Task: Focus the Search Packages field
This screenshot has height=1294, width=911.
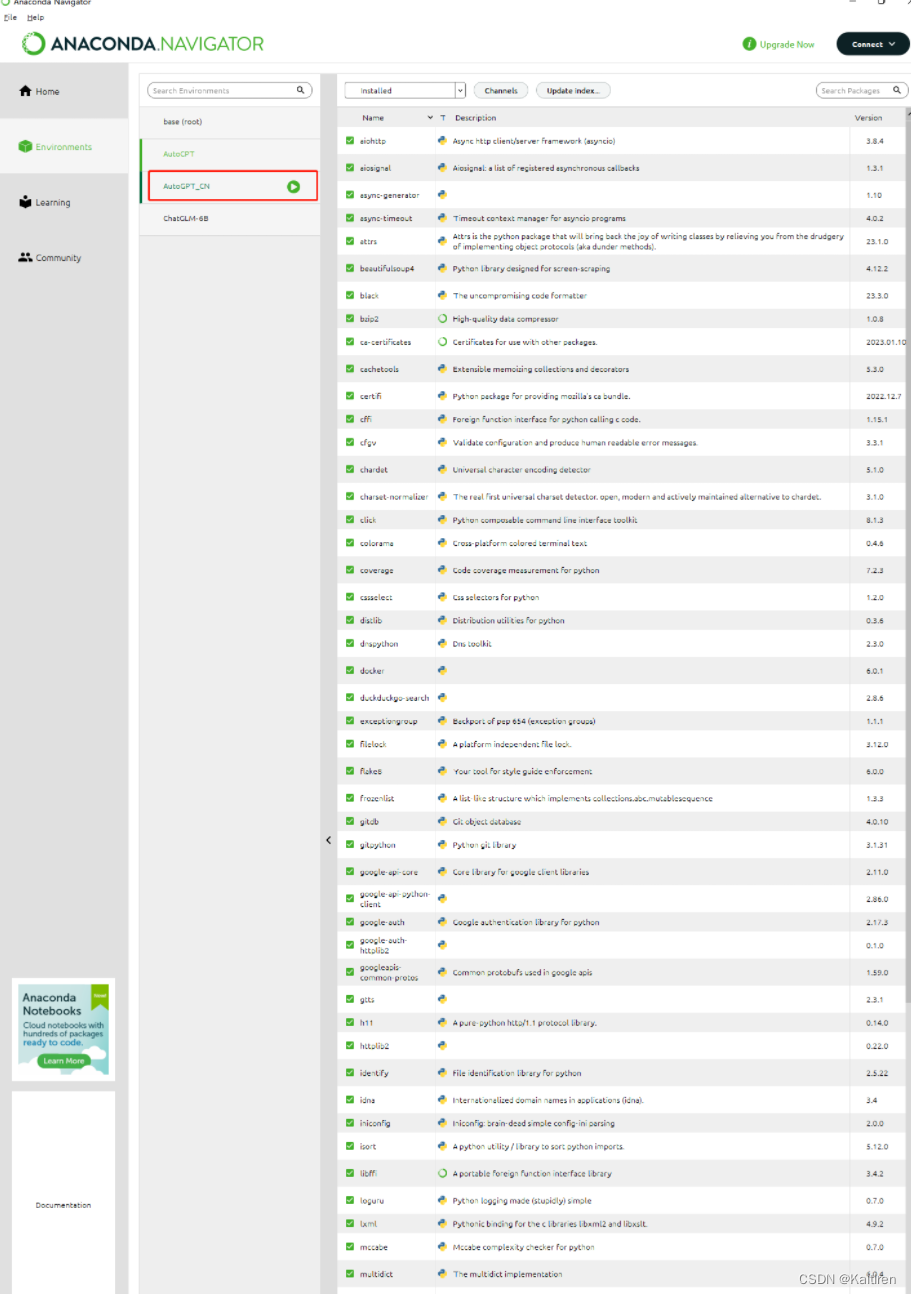Action: 862,90
